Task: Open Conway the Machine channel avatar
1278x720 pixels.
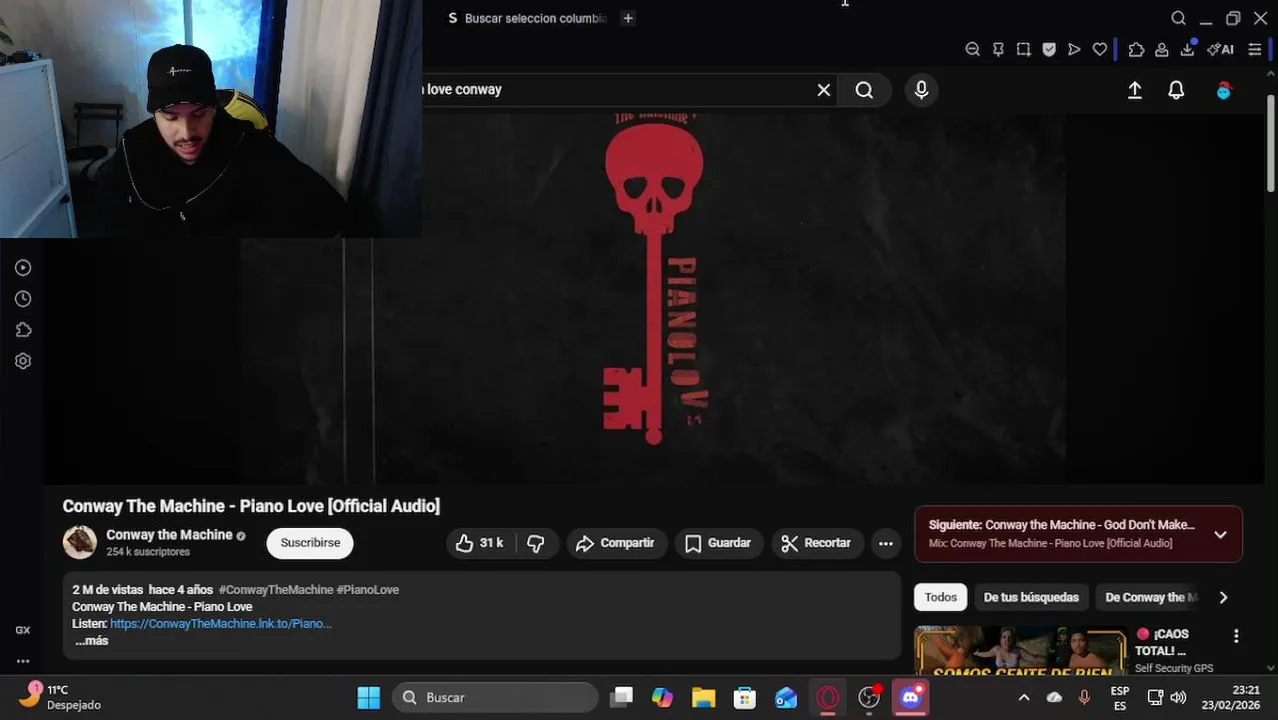Action: [x=80, y=542]
